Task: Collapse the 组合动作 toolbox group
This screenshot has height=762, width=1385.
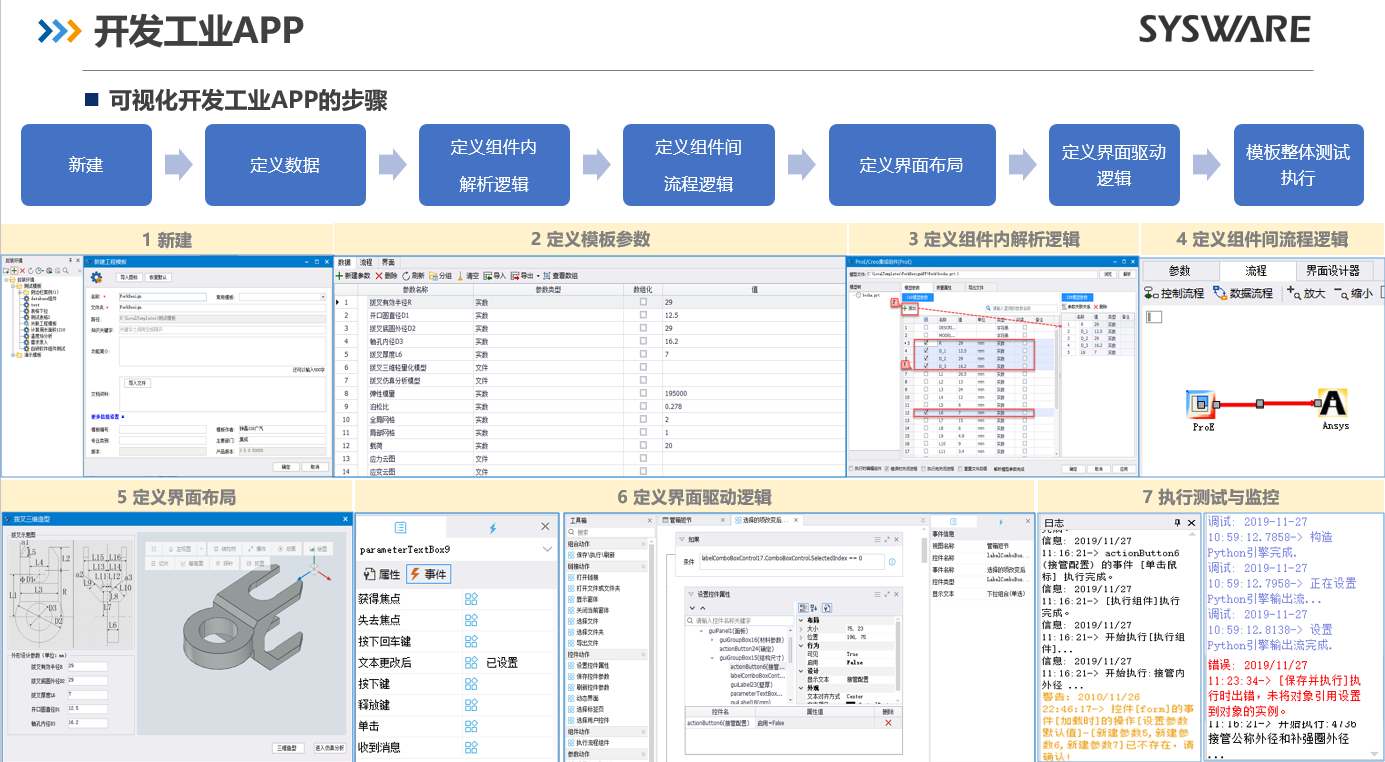Action: 643,544
